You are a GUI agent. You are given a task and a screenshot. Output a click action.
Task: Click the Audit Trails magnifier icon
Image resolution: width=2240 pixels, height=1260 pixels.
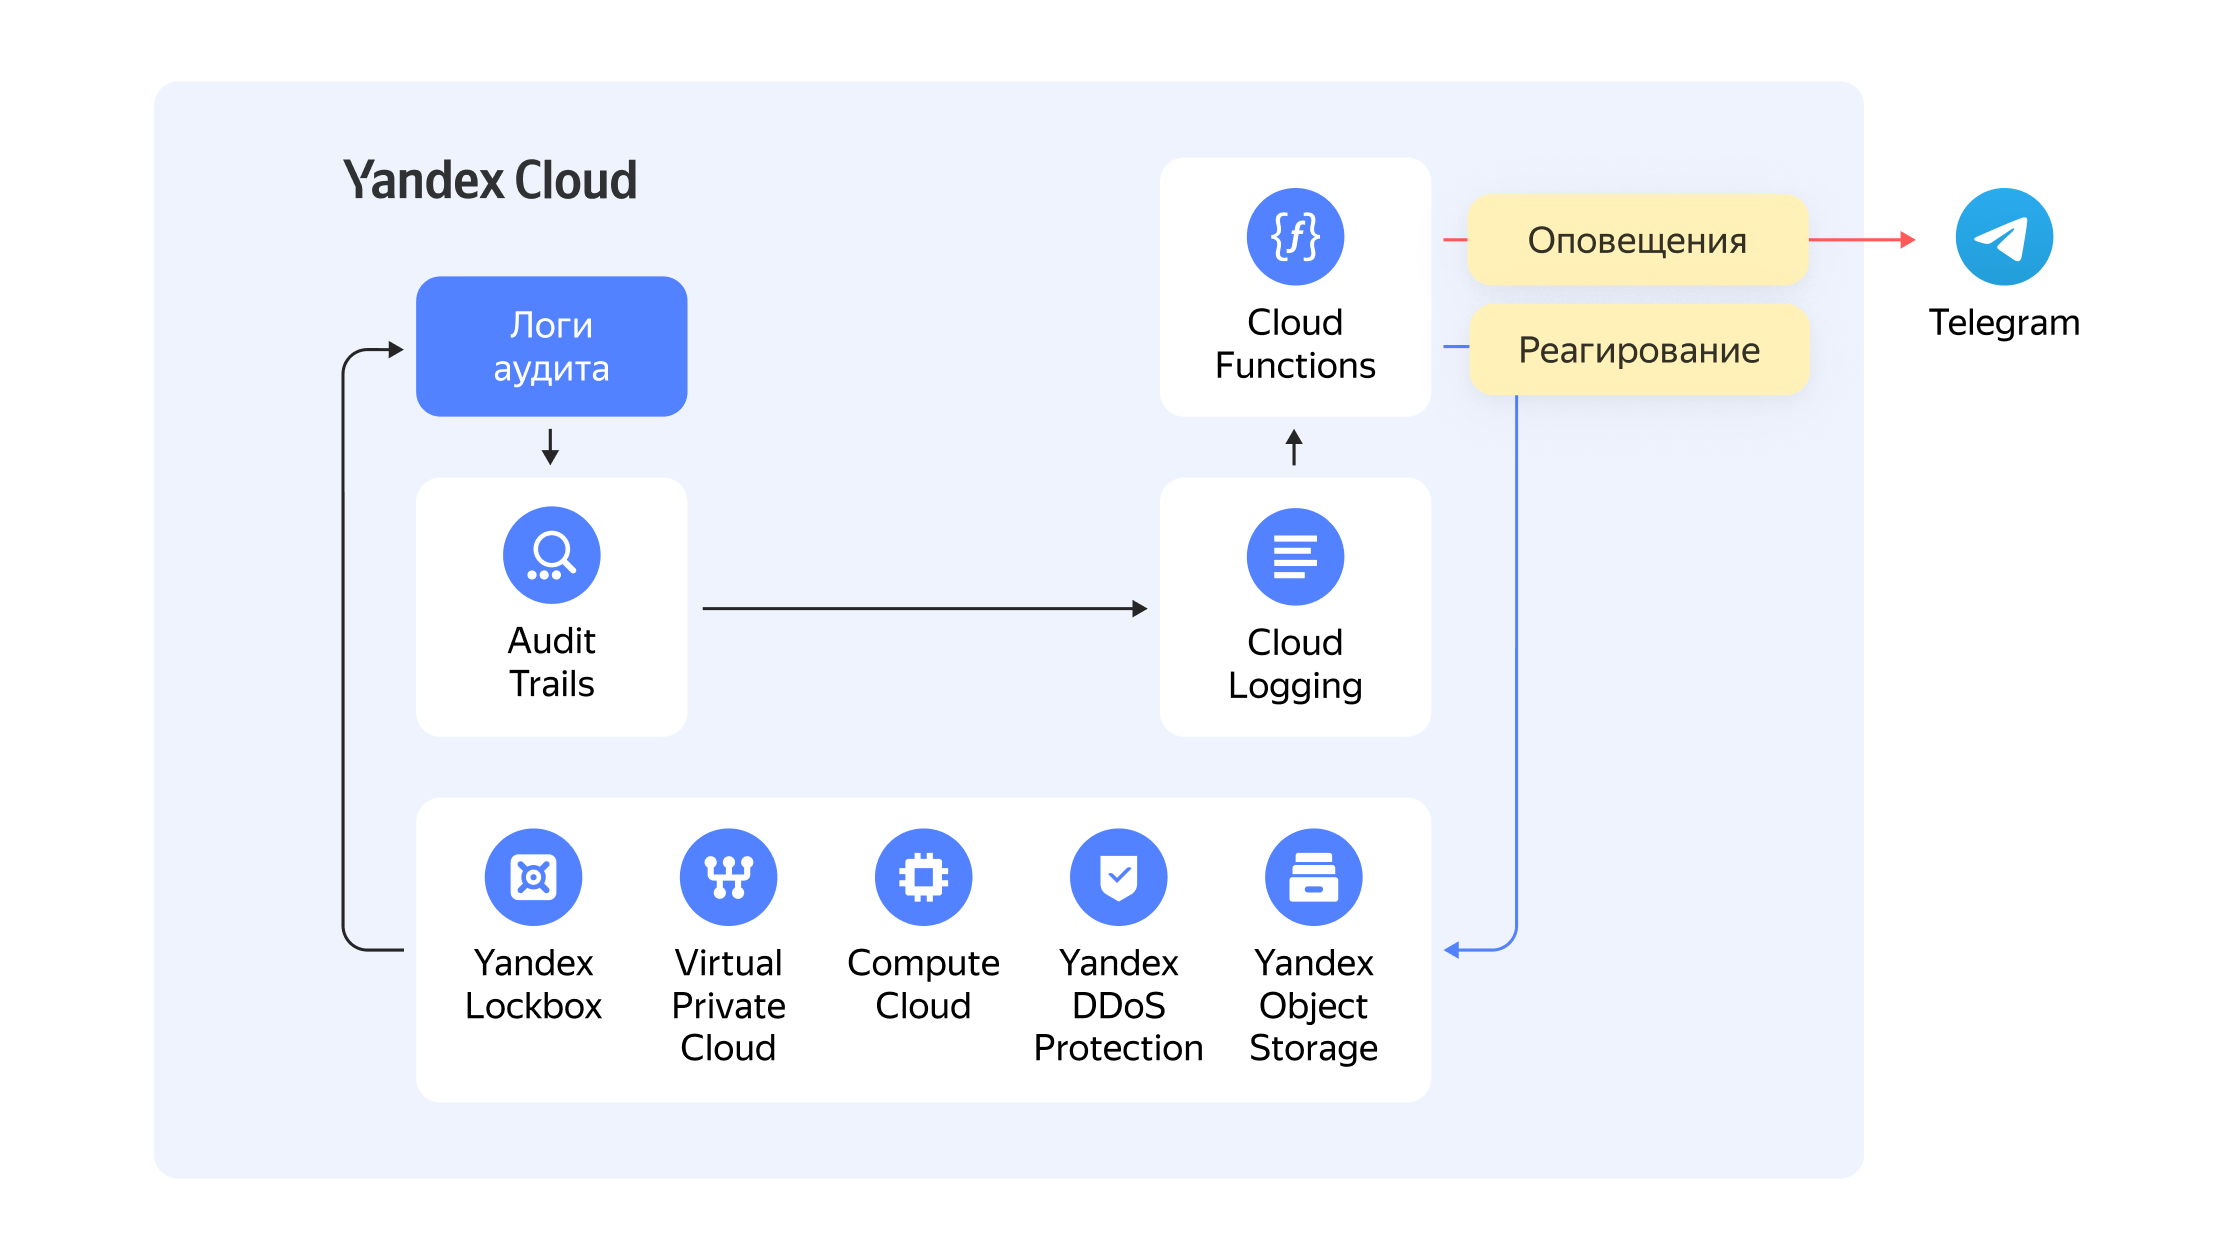551,555
